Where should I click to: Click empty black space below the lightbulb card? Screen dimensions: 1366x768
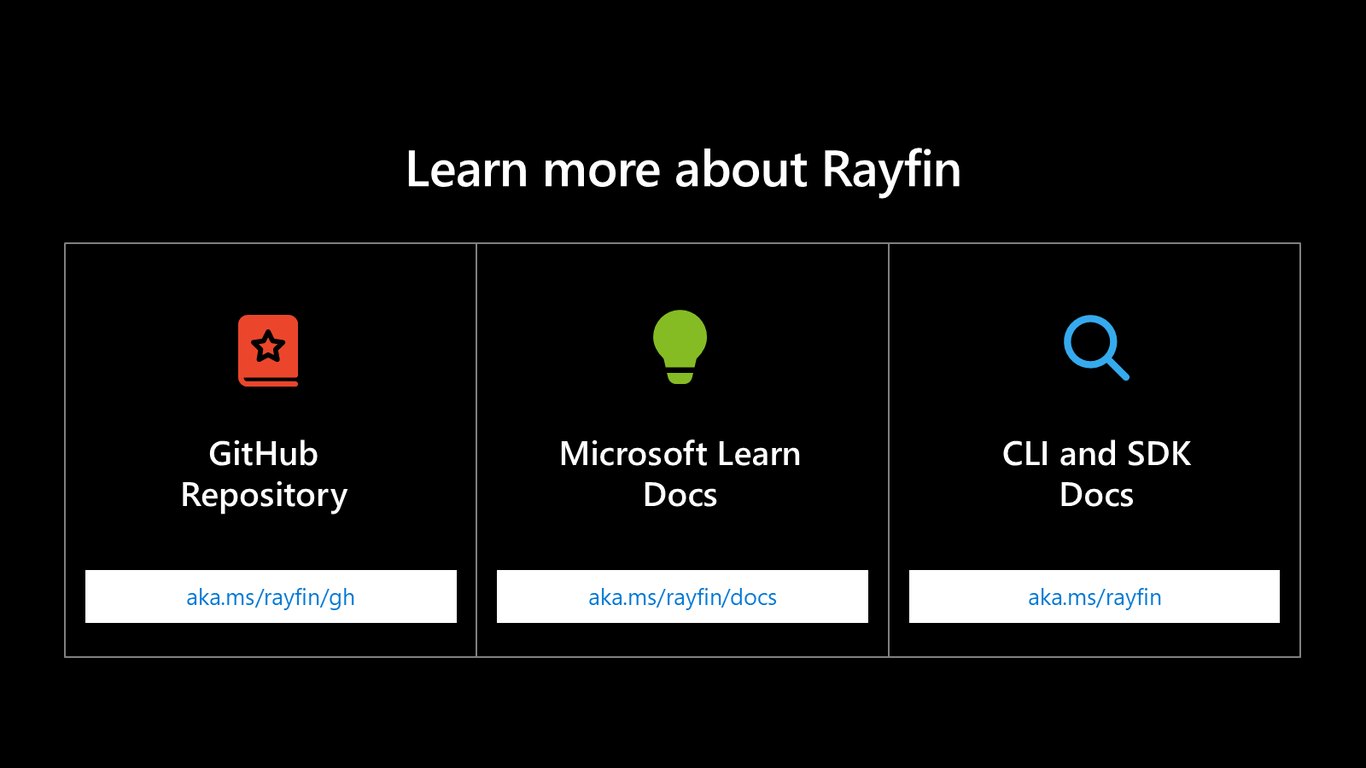pyautogui.click(x=682, y=710)
